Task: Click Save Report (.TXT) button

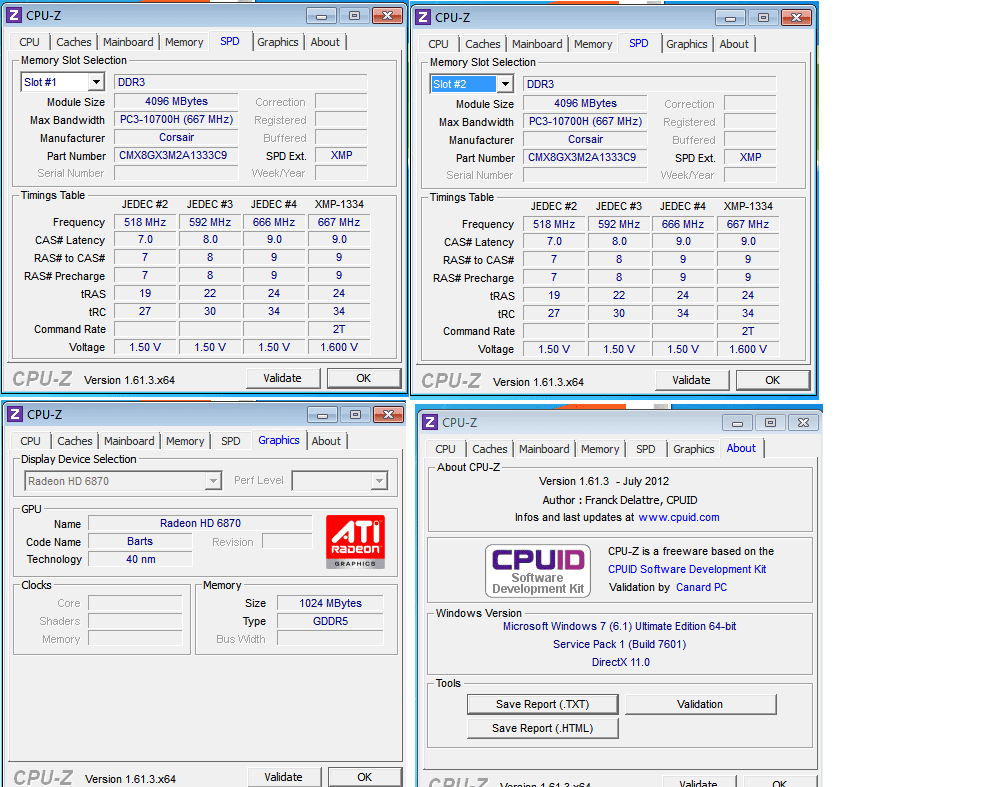Action: pyautogui.click(x=543, y=704)
